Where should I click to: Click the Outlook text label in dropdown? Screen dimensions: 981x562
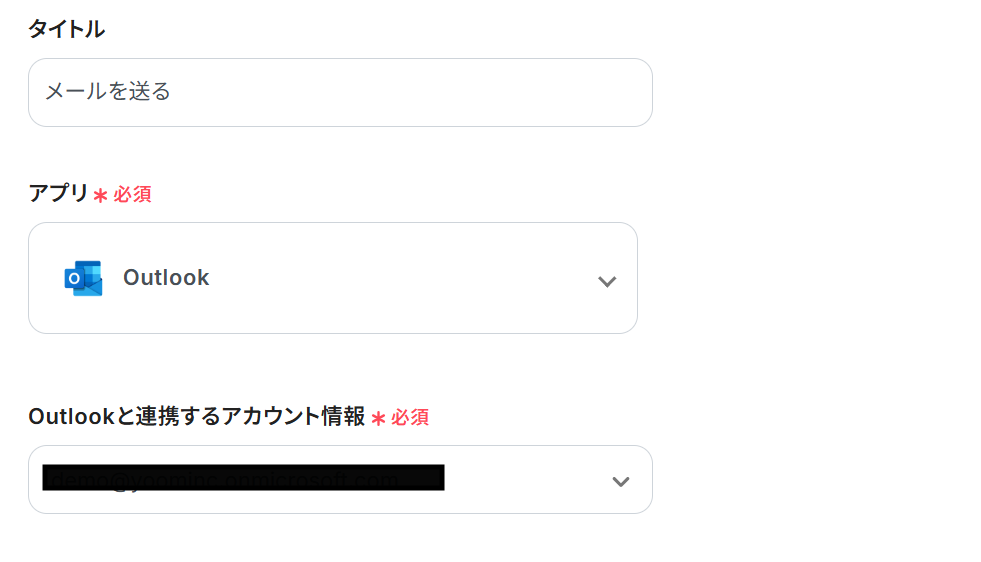tap(166, 278)
